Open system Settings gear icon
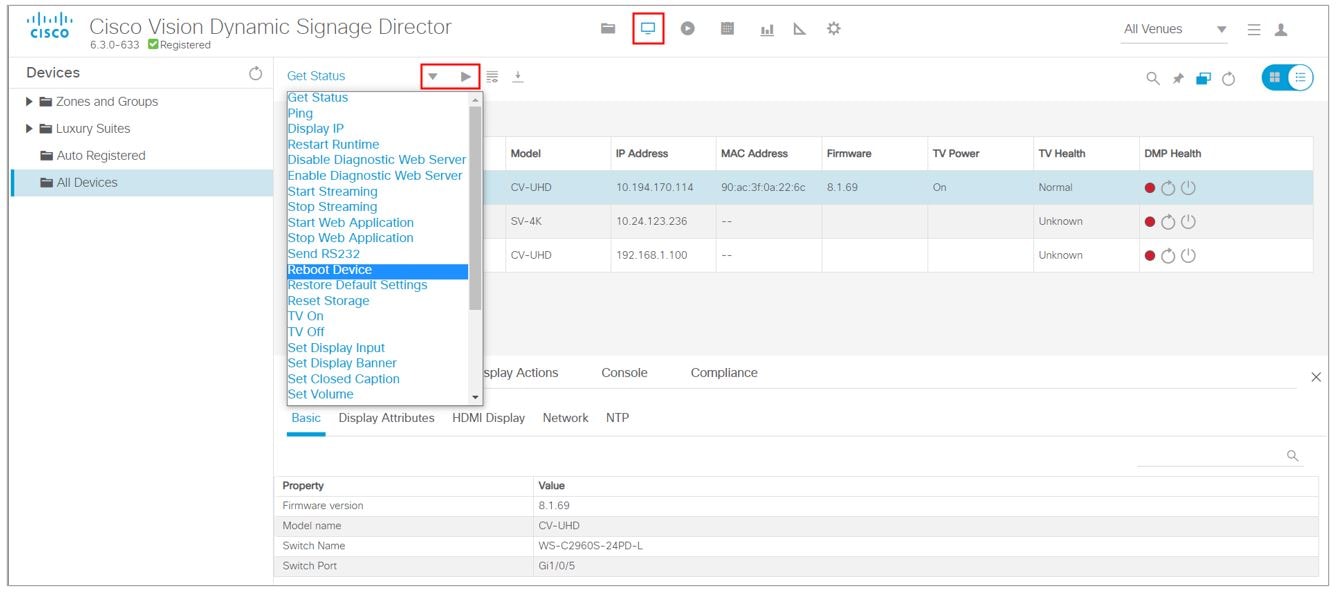 834,28
